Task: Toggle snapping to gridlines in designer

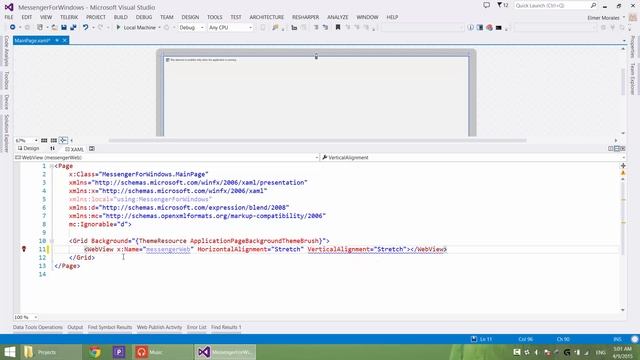Action: click(53, 140)
